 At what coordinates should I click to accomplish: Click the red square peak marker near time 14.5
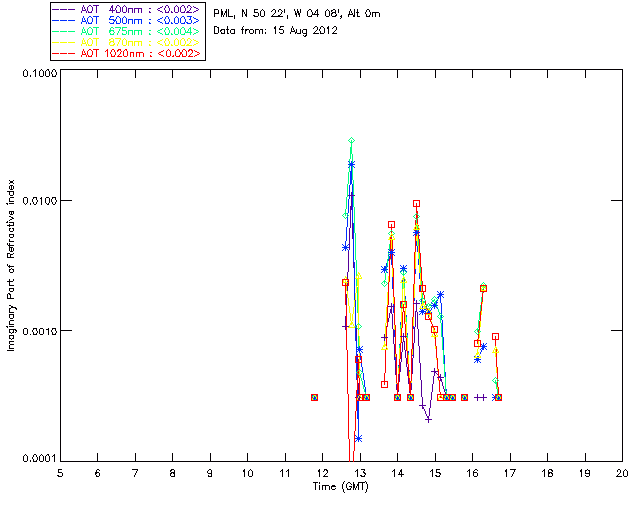point(416,203)
